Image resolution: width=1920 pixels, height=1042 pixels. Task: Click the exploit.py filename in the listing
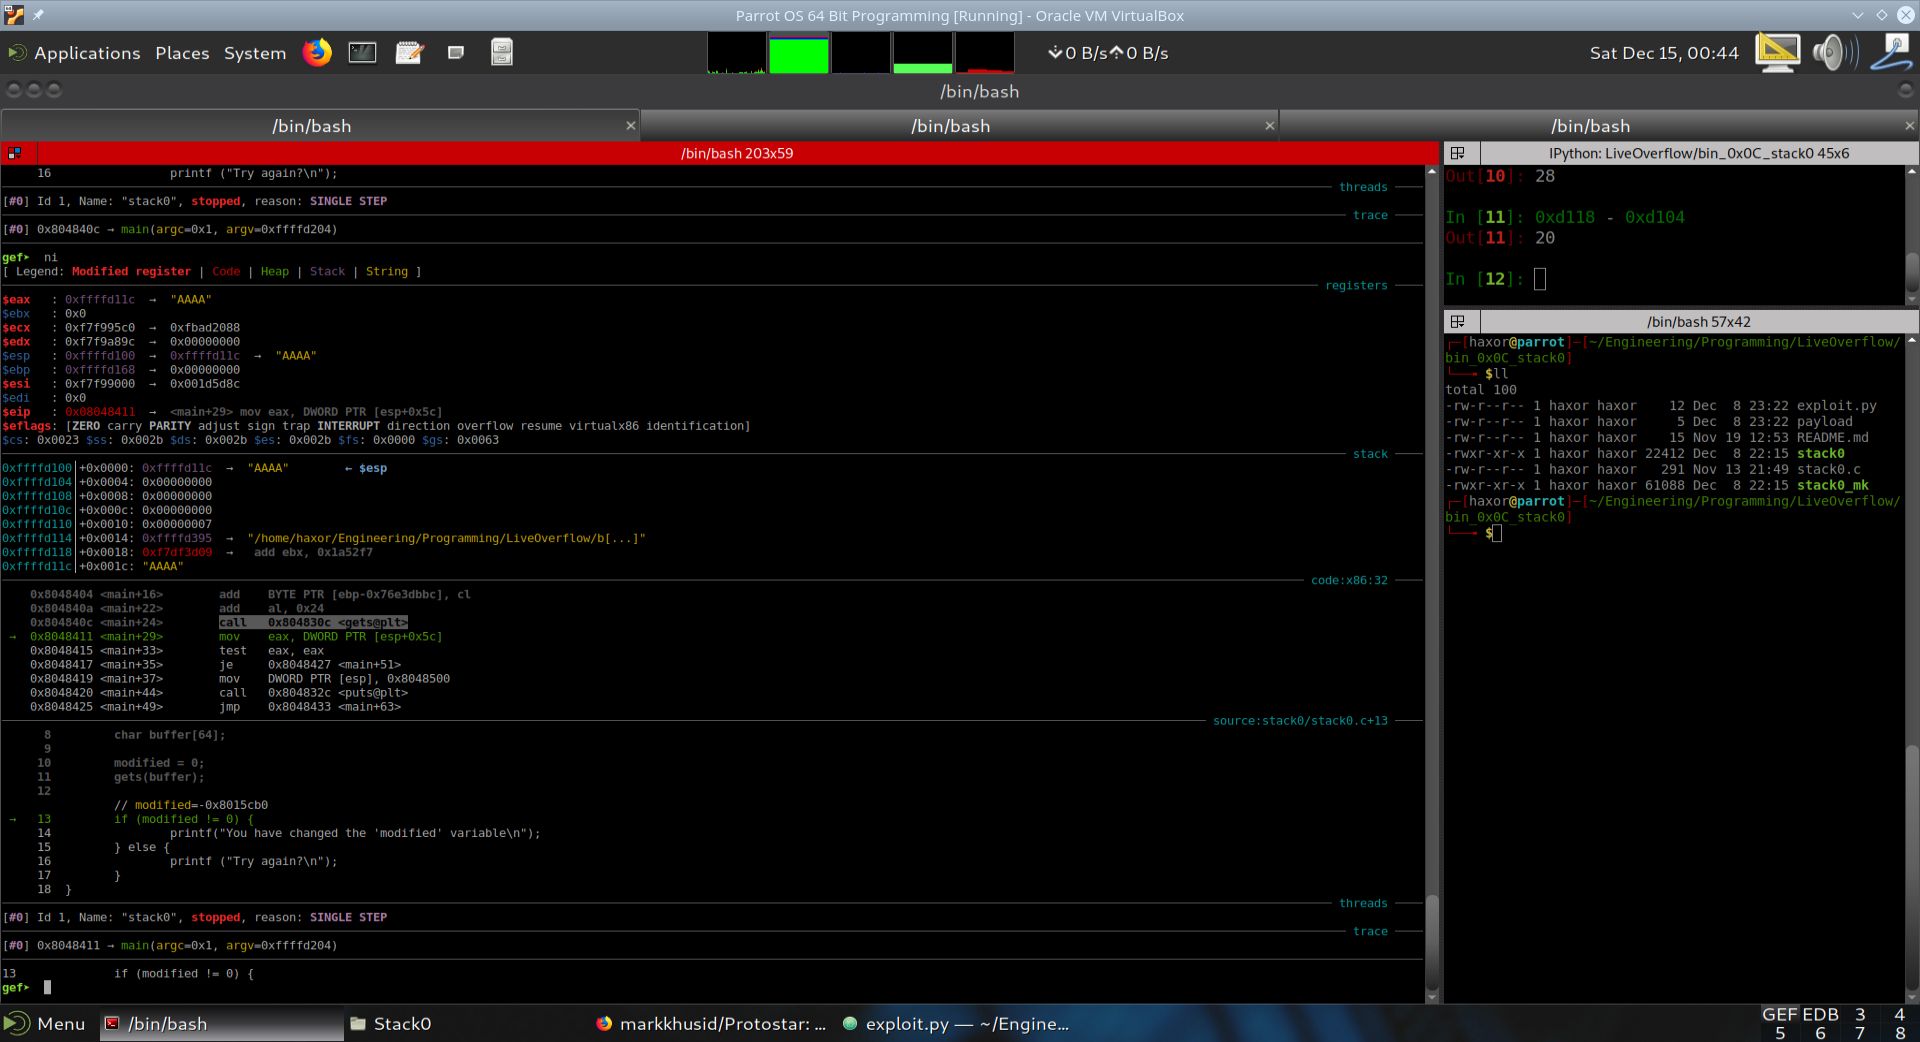click(1836, 405)
